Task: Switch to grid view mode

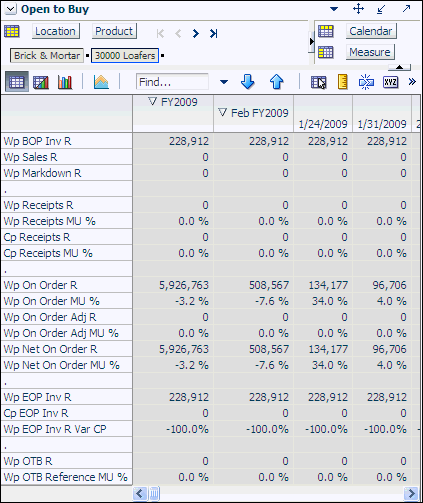Action: (x=17, y=82)
